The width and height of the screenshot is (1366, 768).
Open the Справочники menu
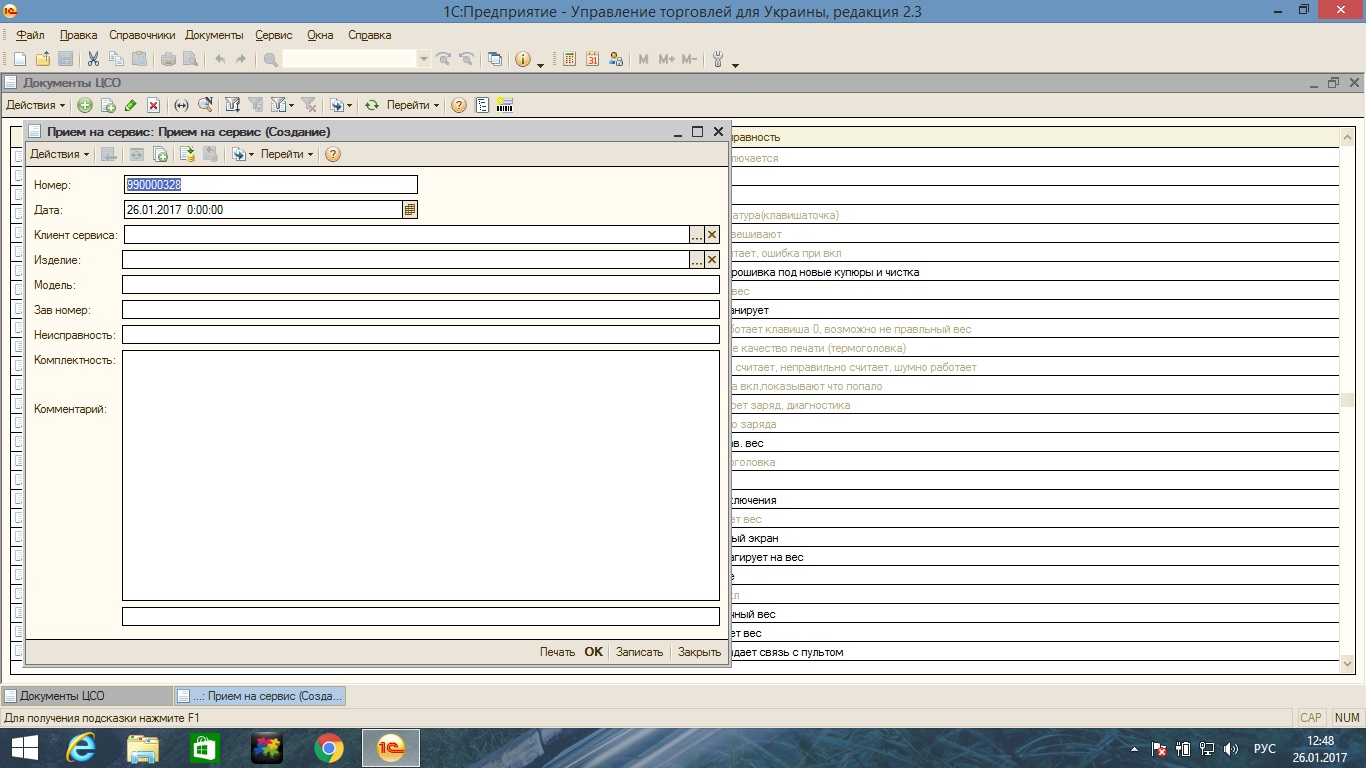point(142,35)
